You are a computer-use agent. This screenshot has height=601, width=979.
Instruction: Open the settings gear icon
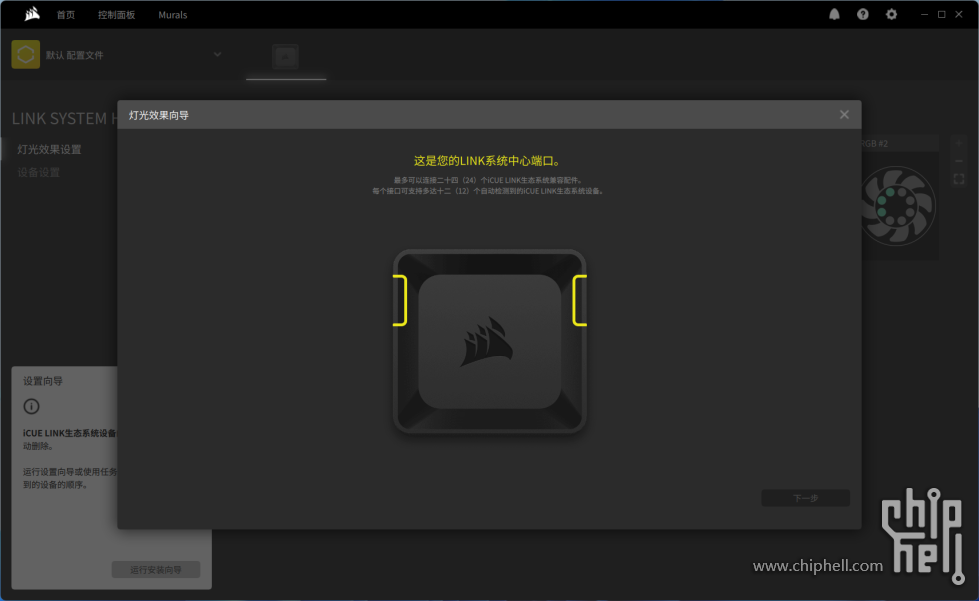click(x=892, y=14)
